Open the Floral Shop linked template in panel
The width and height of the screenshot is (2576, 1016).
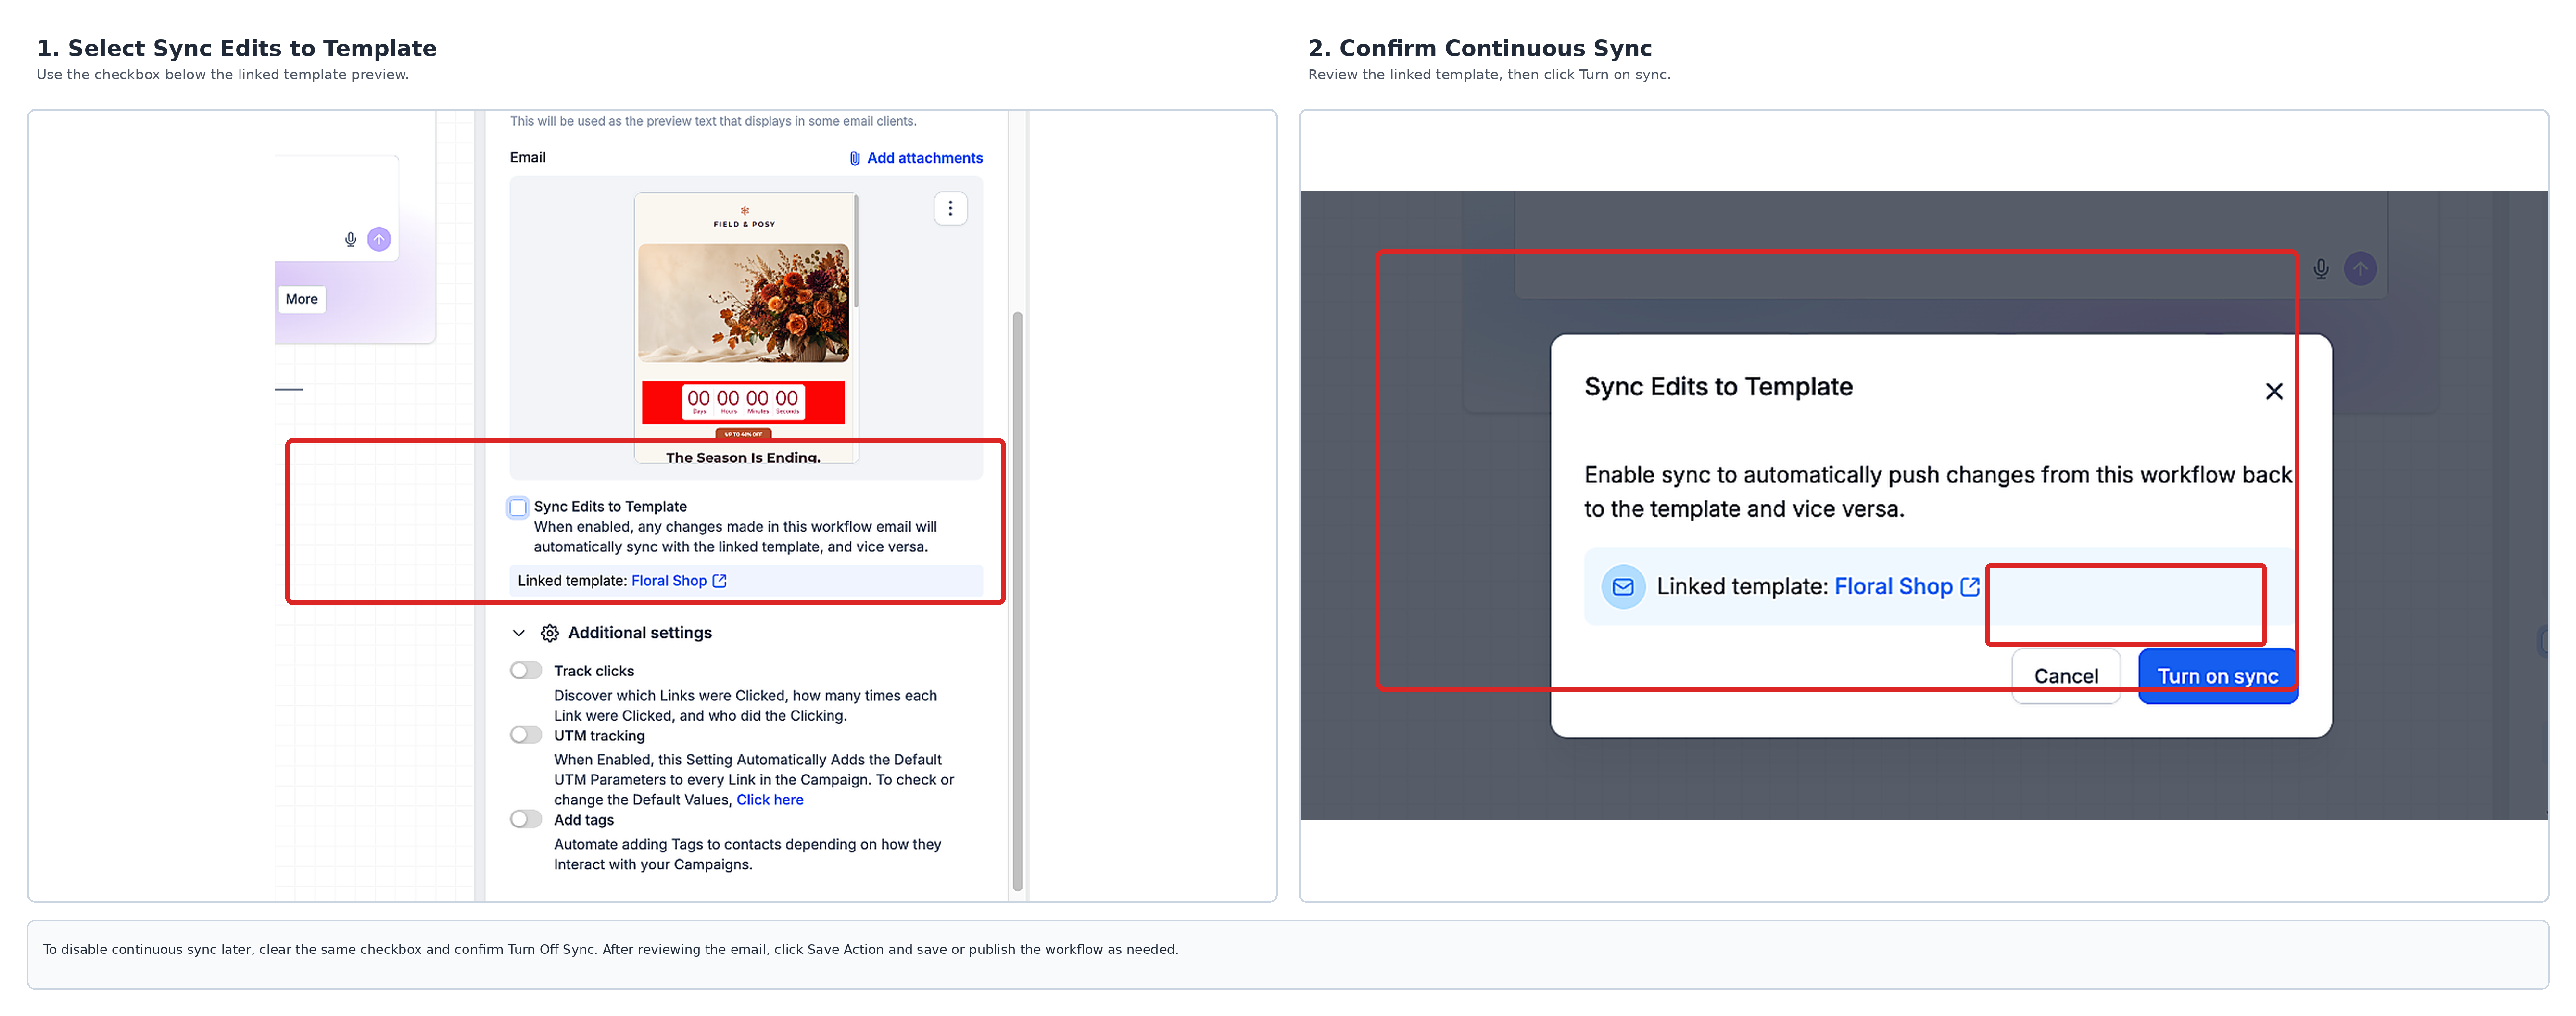pos(669,581)
